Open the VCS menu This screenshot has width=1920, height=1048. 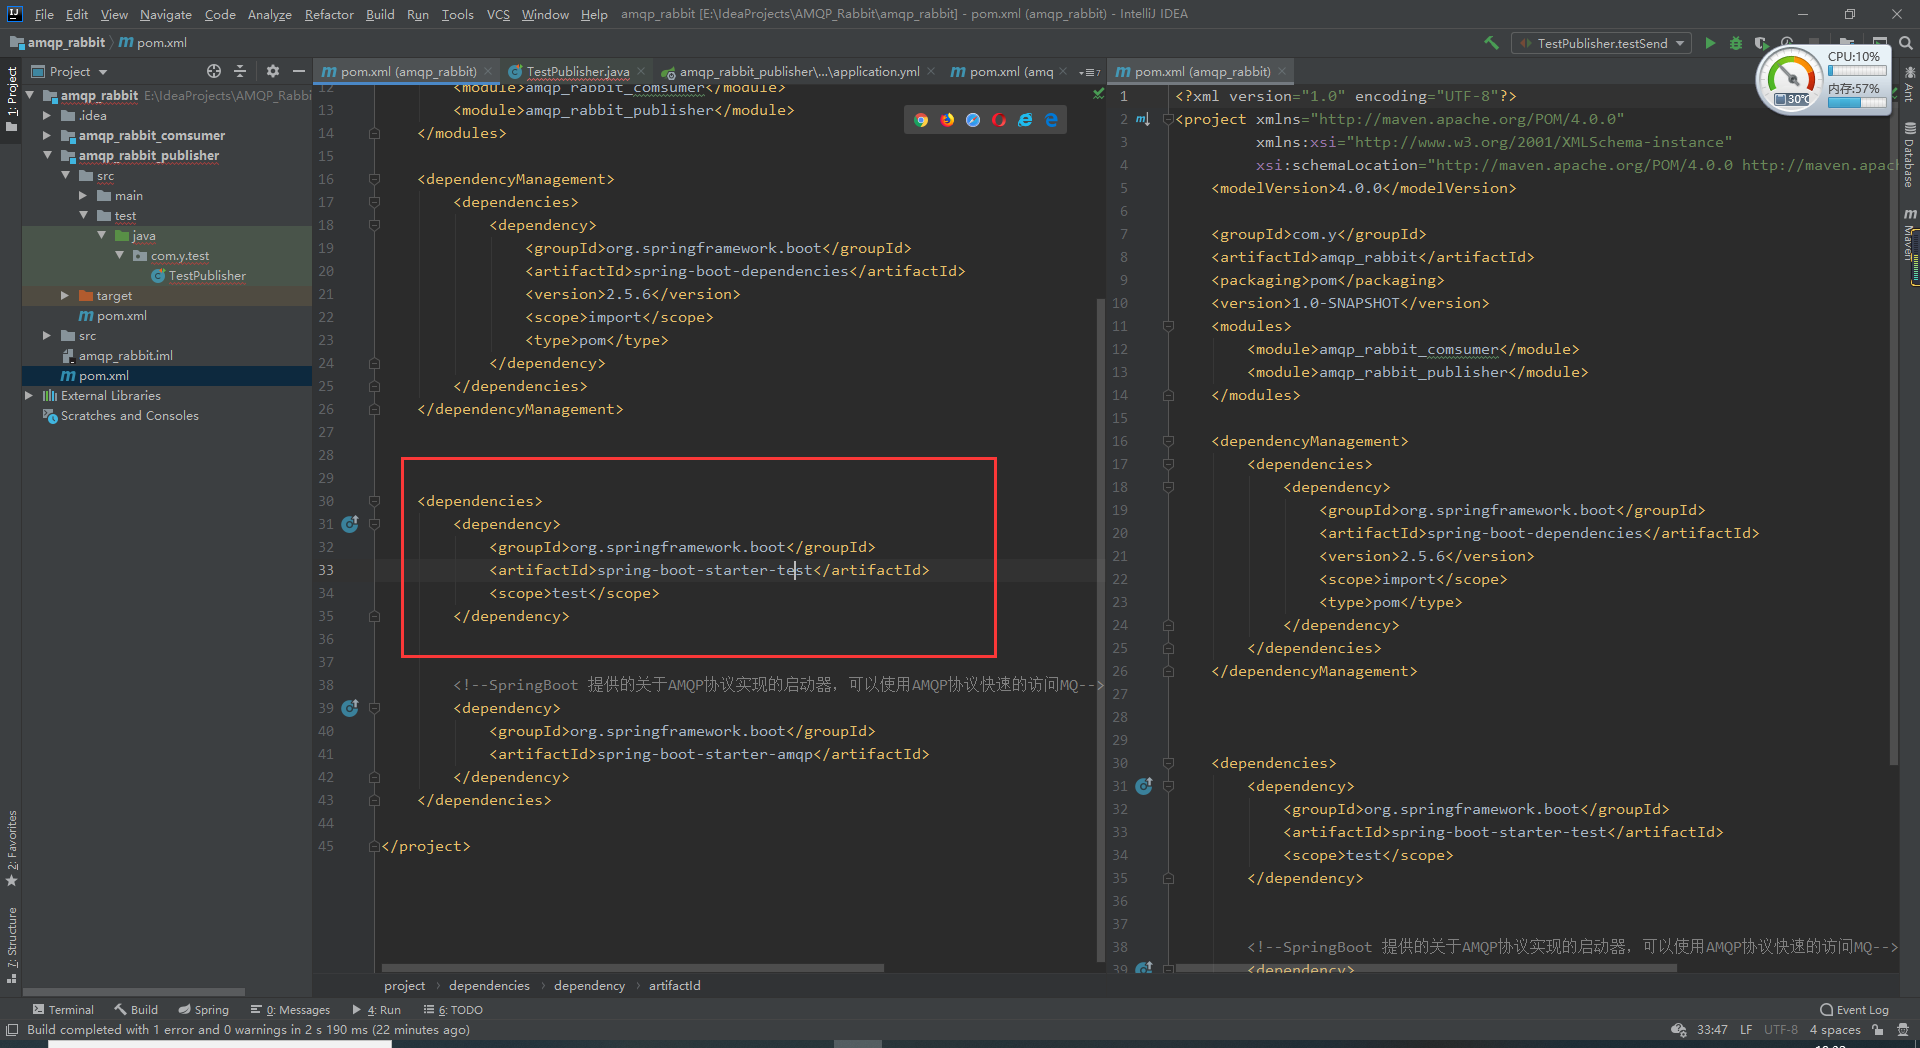pyautogui.click(x=498, y=14)
